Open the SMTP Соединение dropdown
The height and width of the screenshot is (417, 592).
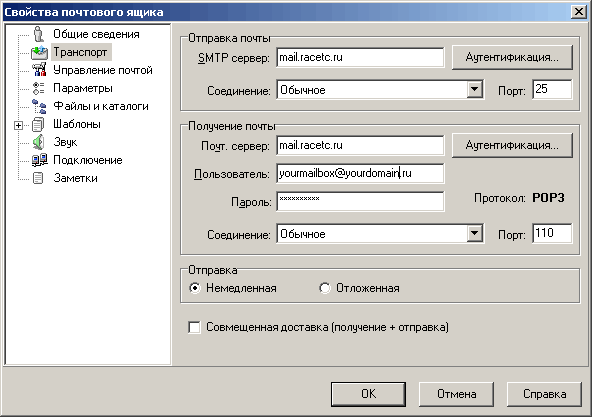point(475,90)
